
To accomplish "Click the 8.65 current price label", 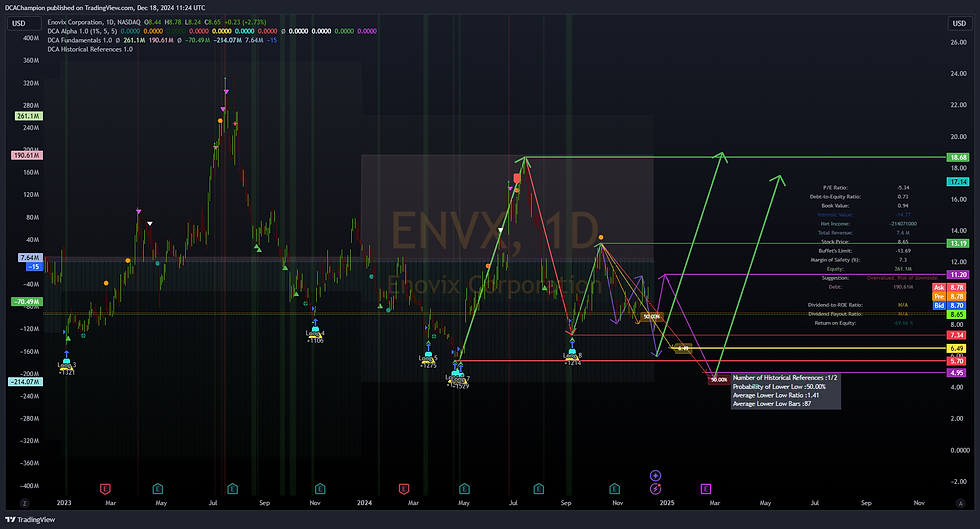I will pyautogui.click(x=956, y=315).
